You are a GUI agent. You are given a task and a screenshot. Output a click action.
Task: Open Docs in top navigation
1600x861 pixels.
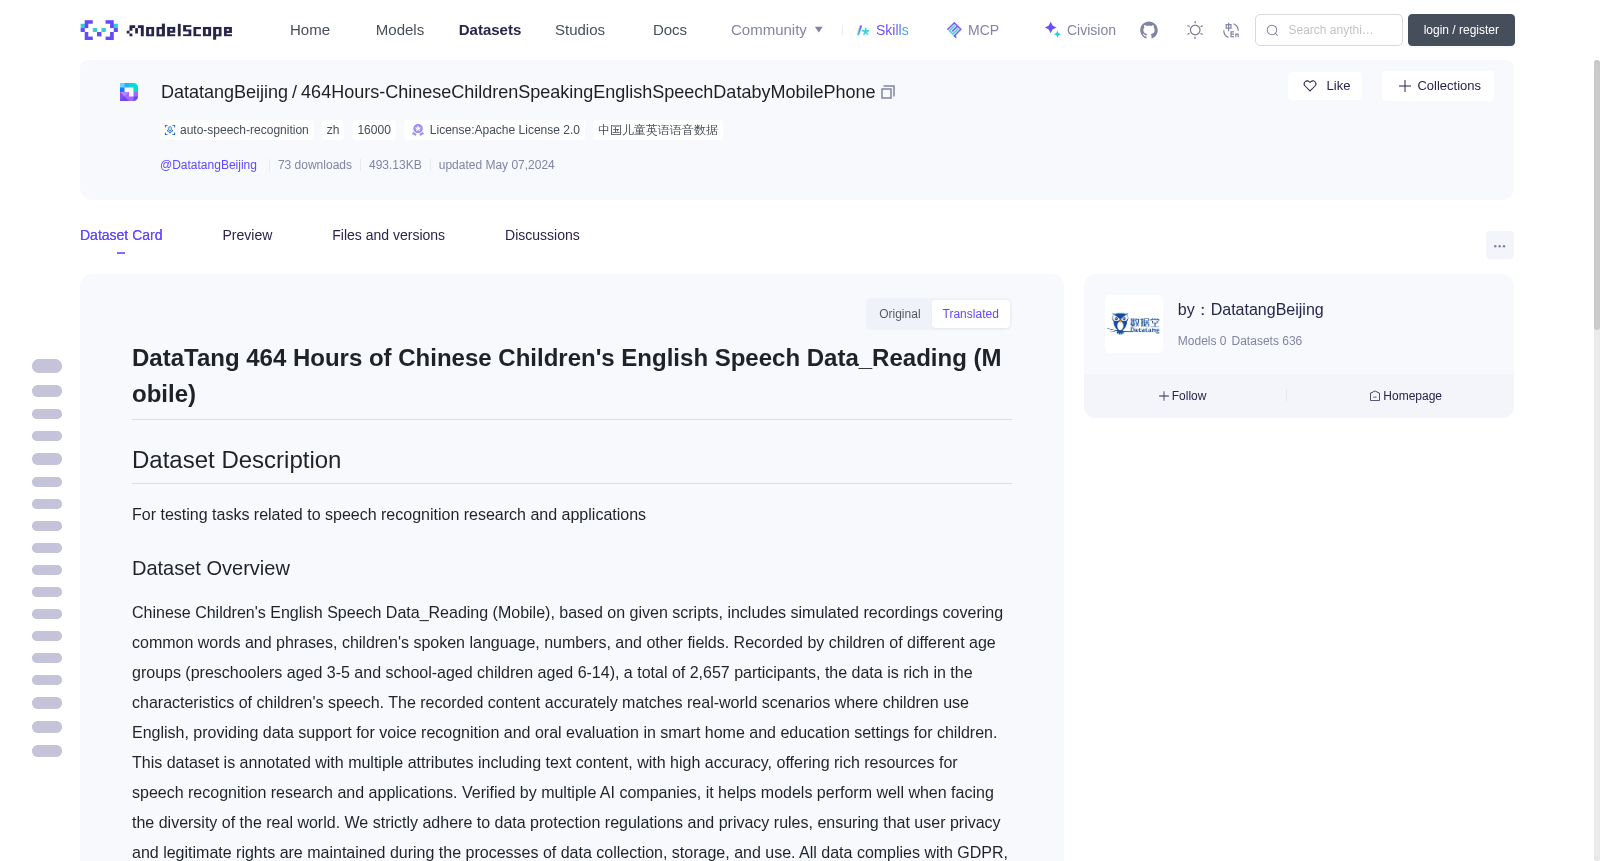(670, 30)
